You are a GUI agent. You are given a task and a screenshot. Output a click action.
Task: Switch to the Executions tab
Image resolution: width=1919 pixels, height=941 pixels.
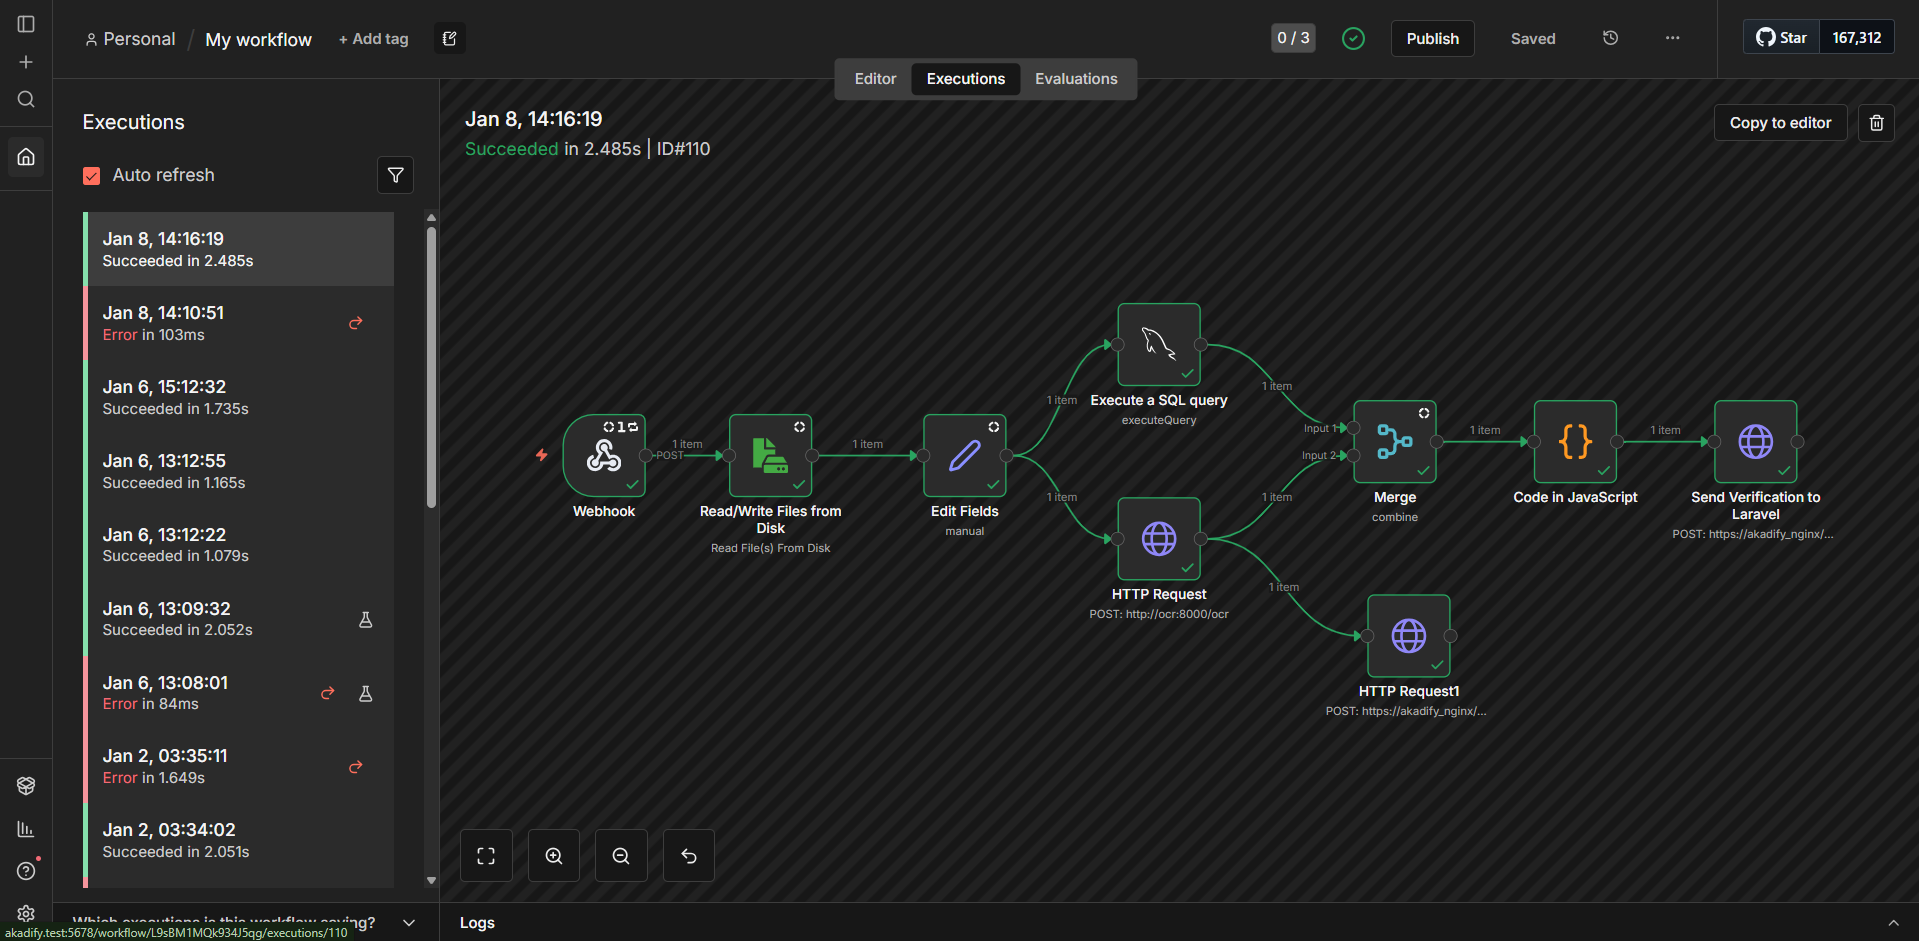click(966, 79)
